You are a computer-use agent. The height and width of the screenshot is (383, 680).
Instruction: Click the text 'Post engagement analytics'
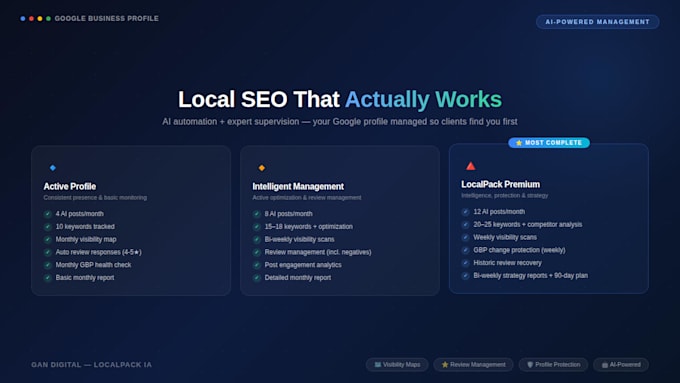coord(303,265)
